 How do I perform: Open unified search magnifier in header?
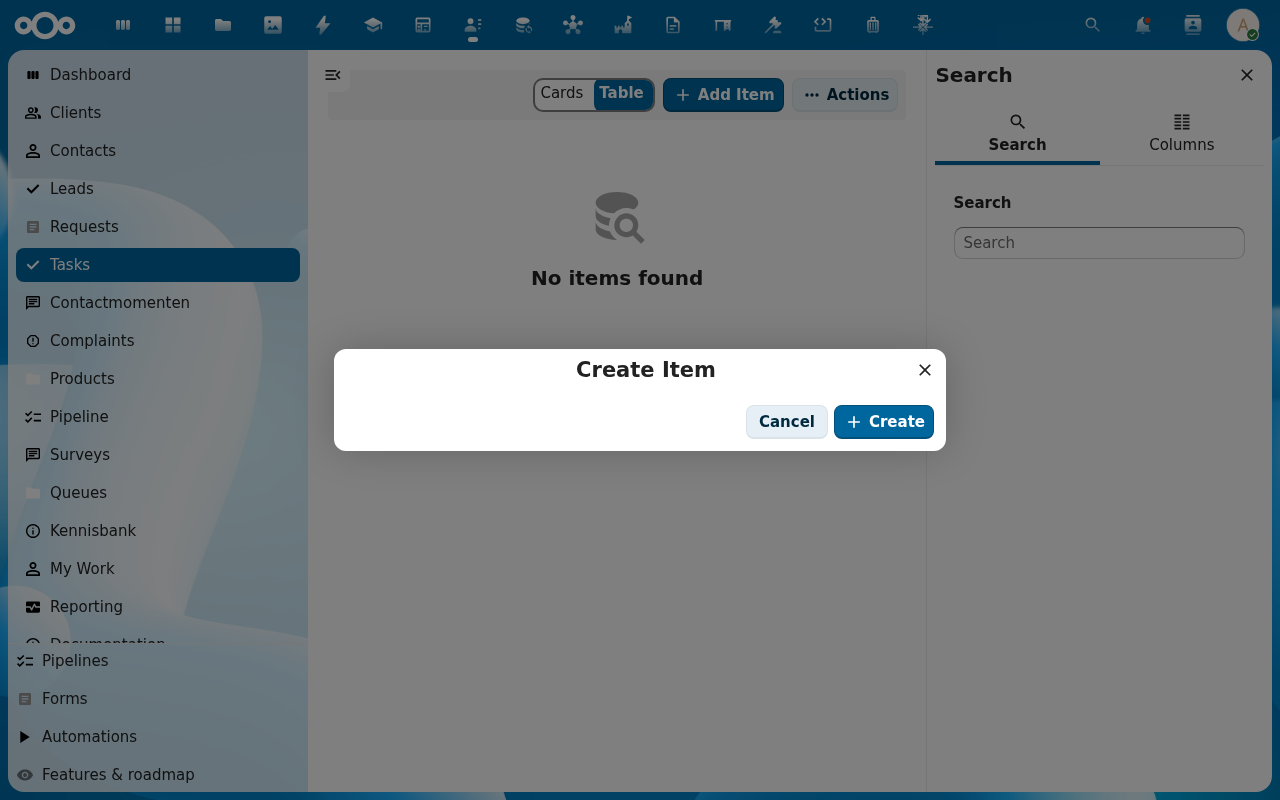coord(1093,25)
